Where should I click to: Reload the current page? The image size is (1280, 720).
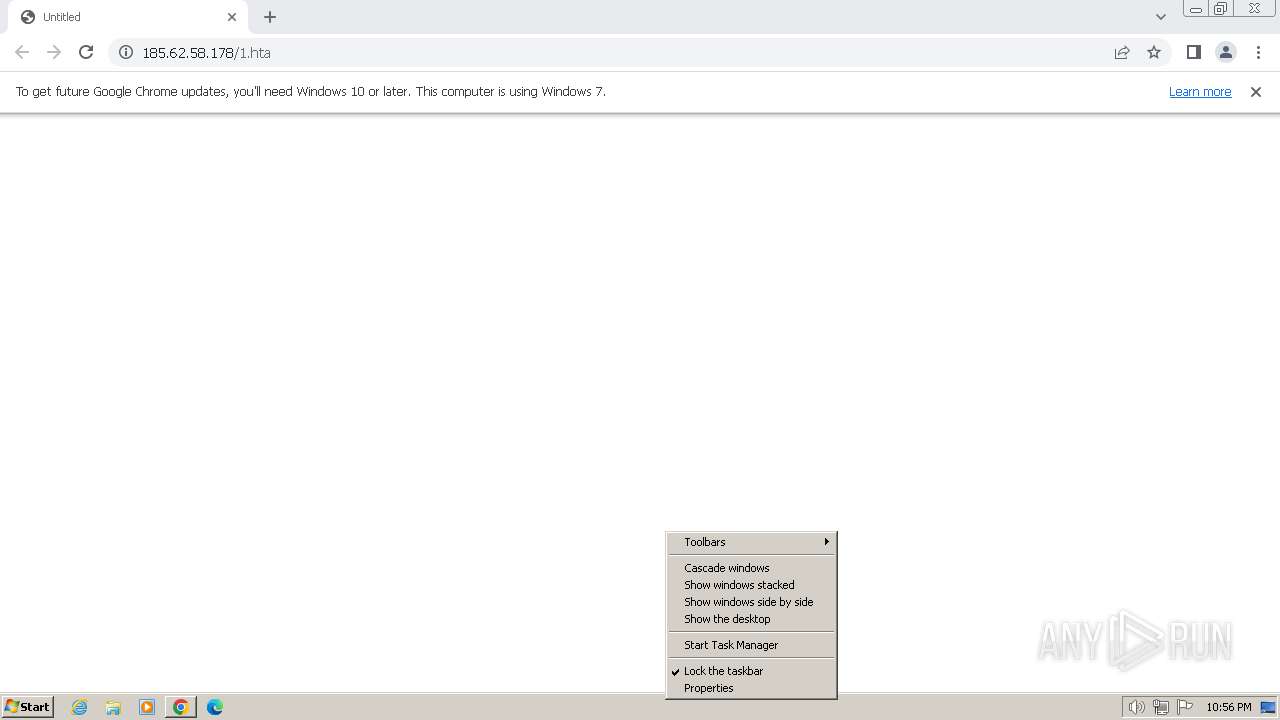(86, 52)
